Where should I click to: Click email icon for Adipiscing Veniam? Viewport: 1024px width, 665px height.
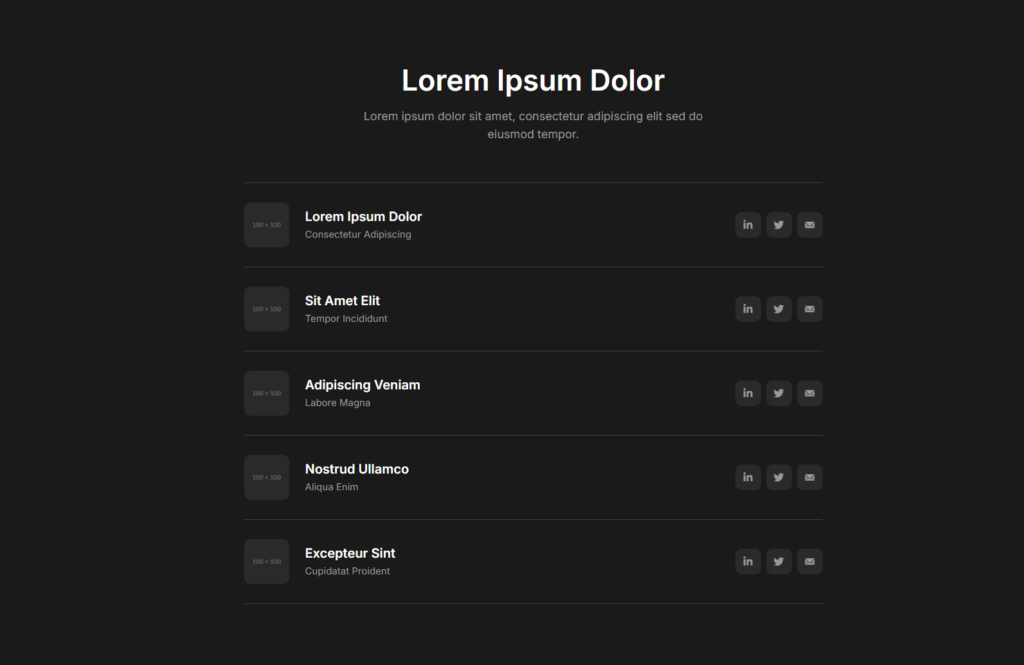810,393
